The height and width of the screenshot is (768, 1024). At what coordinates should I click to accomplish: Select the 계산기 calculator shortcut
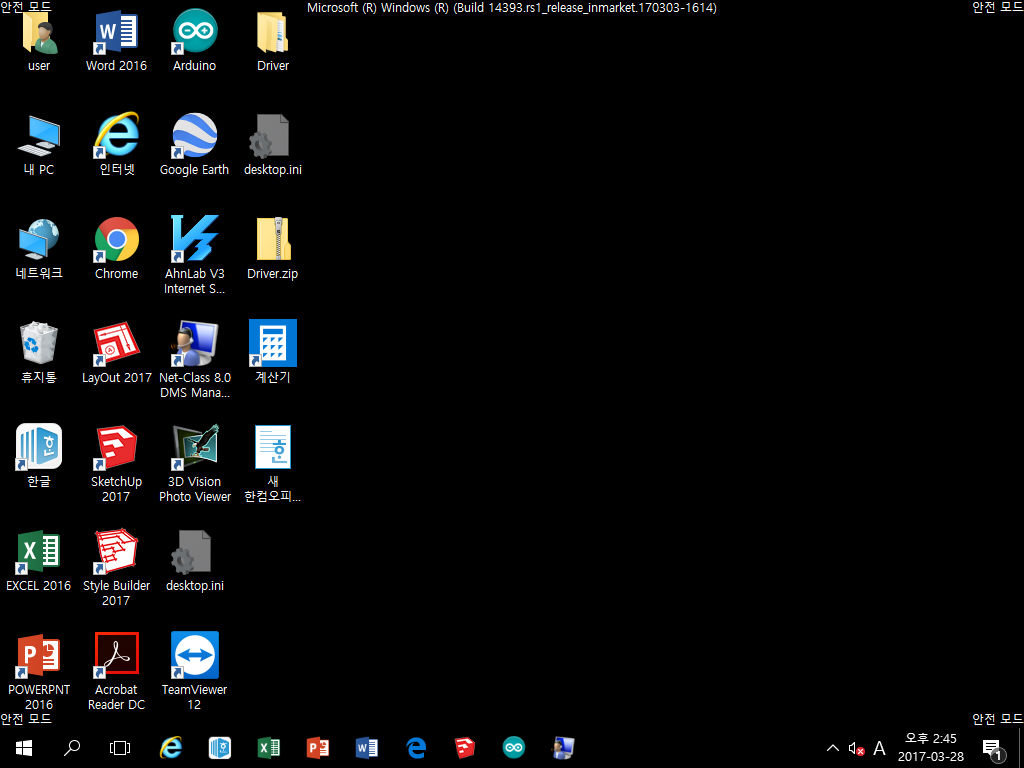click(273, 352)
